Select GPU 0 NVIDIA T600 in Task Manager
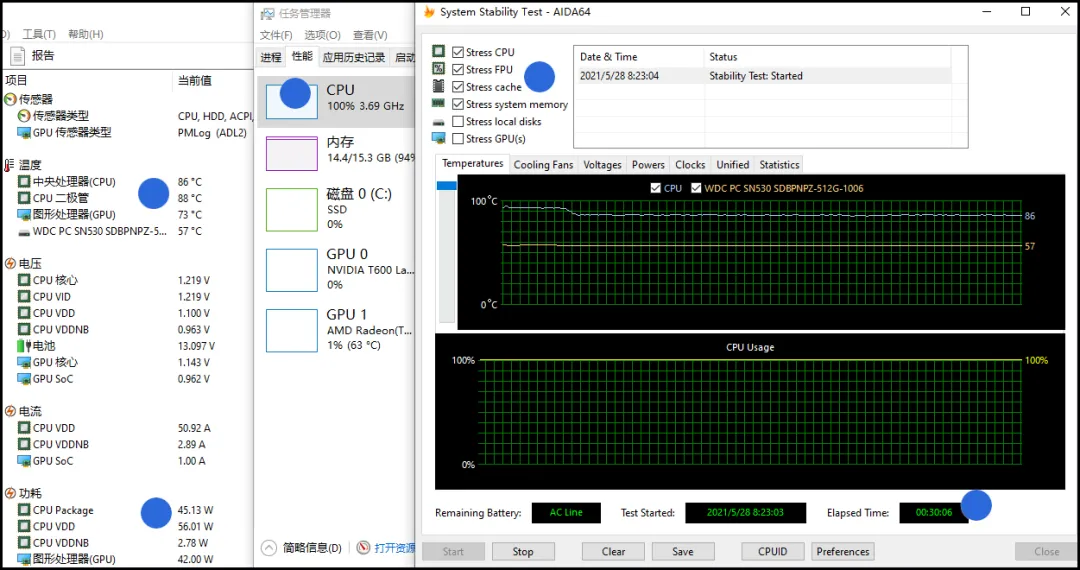The height and width of the screenshot is (570, 1080). pyautogui.click(x=336, y=268)
